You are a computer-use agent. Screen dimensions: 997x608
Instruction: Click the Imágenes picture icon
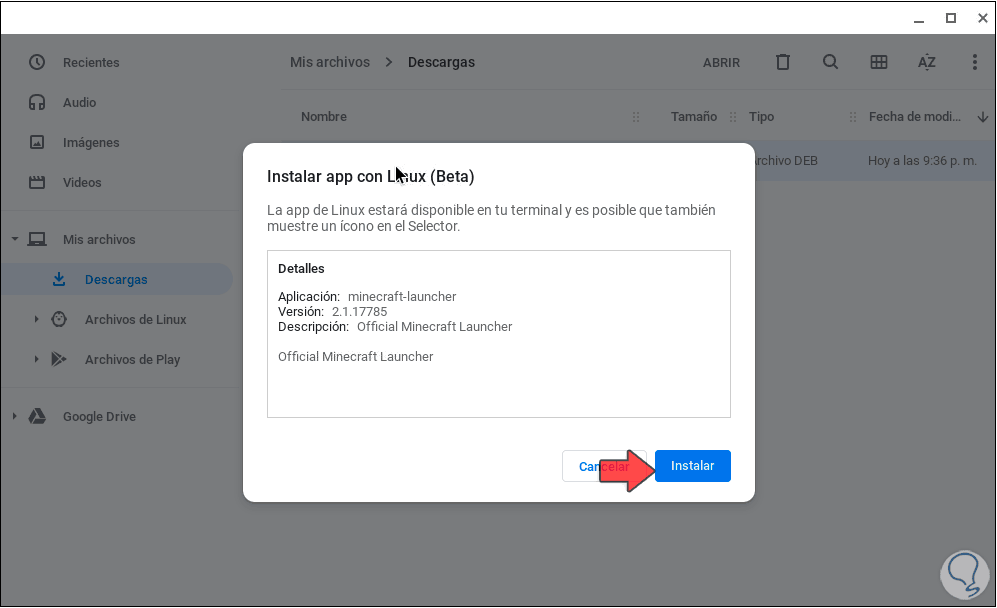[37, 142]
